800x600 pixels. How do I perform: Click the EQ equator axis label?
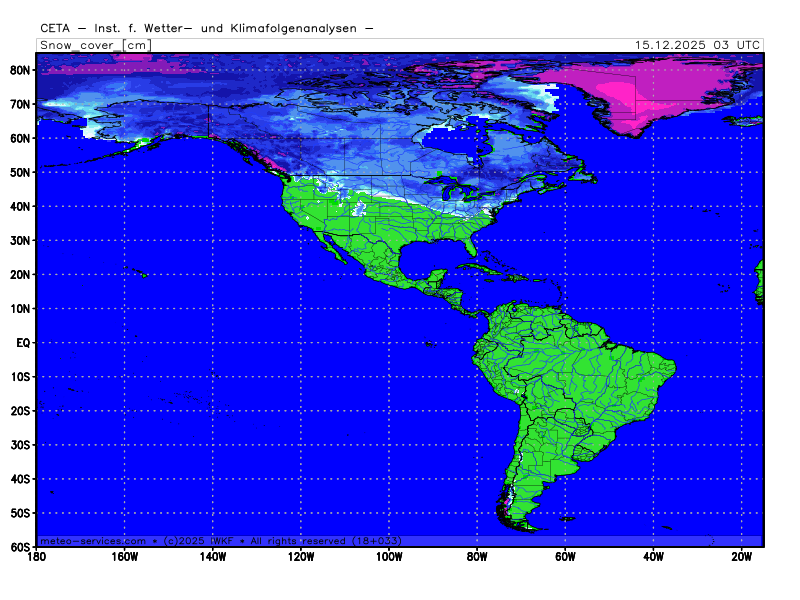22,342
